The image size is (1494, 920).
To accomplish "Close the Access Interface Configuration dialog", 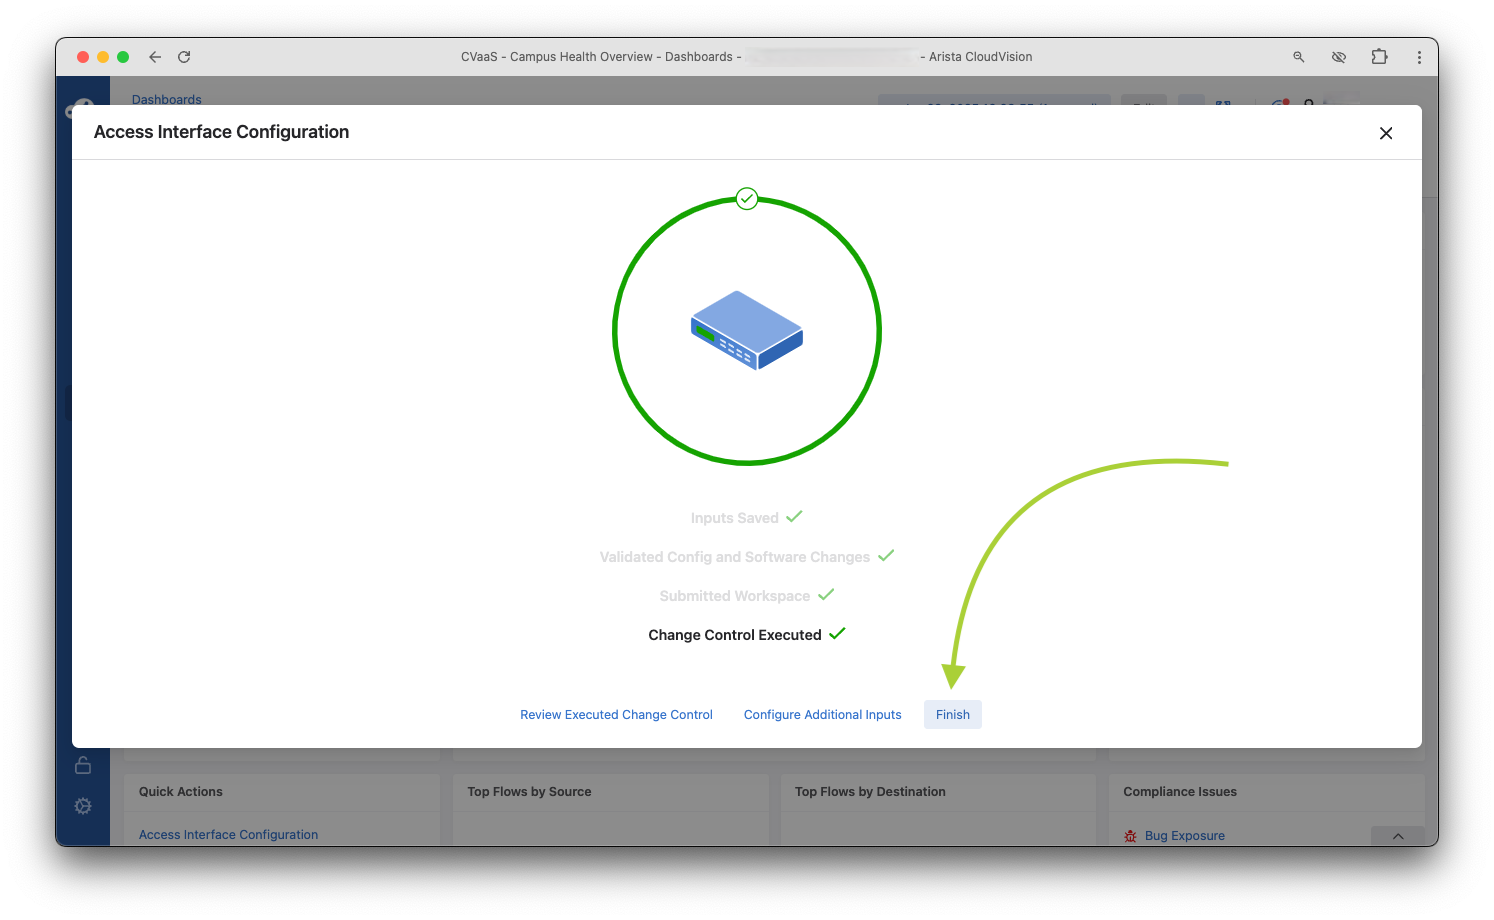I will 1385,133.
